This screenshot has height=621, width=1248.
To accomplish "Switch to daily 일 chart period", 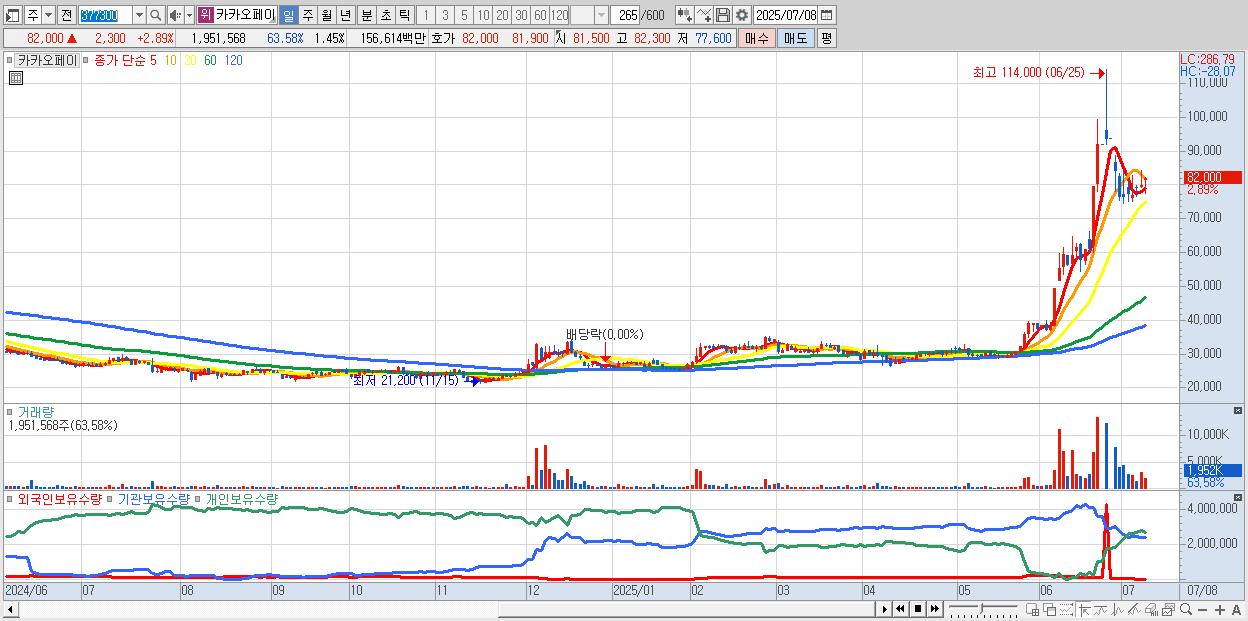I will click(x=288, y=15).
